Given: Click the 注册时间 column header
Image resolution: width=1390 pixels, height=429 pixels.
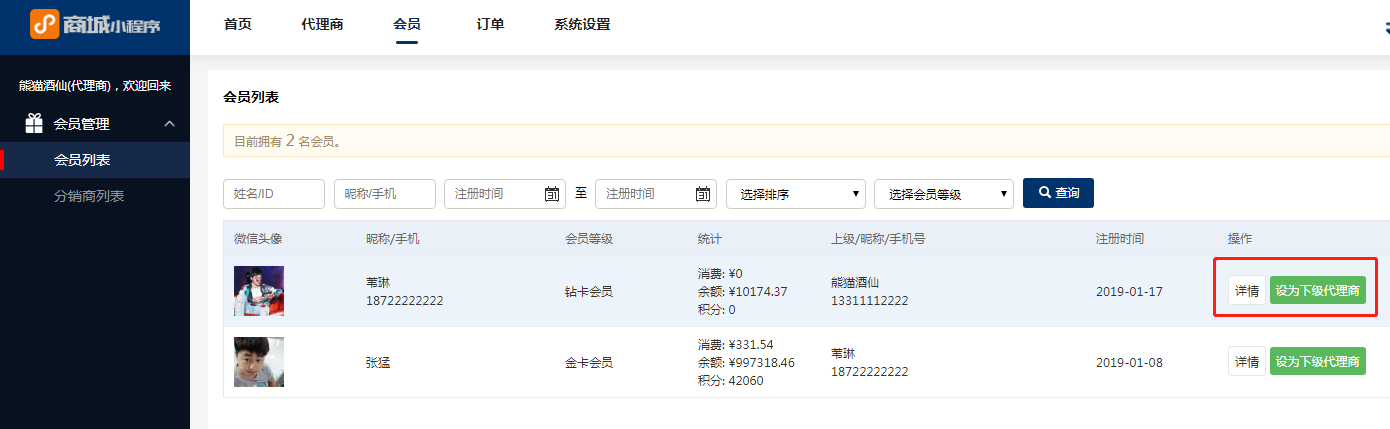Looking at the screenshot, I should pyautogui.click(x=1120, y=239).
